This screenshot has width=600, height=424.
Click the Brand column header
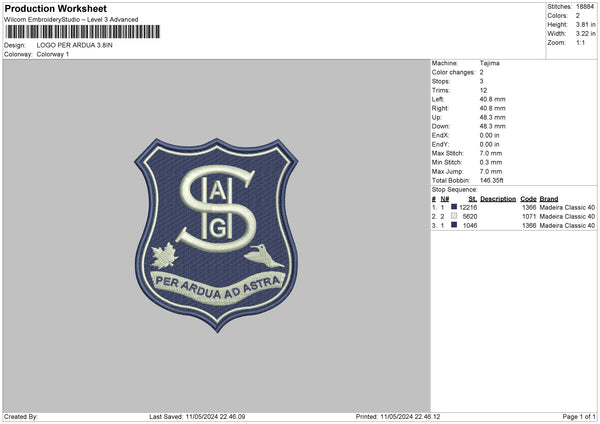pyautogui.click(x=549, y=199)
